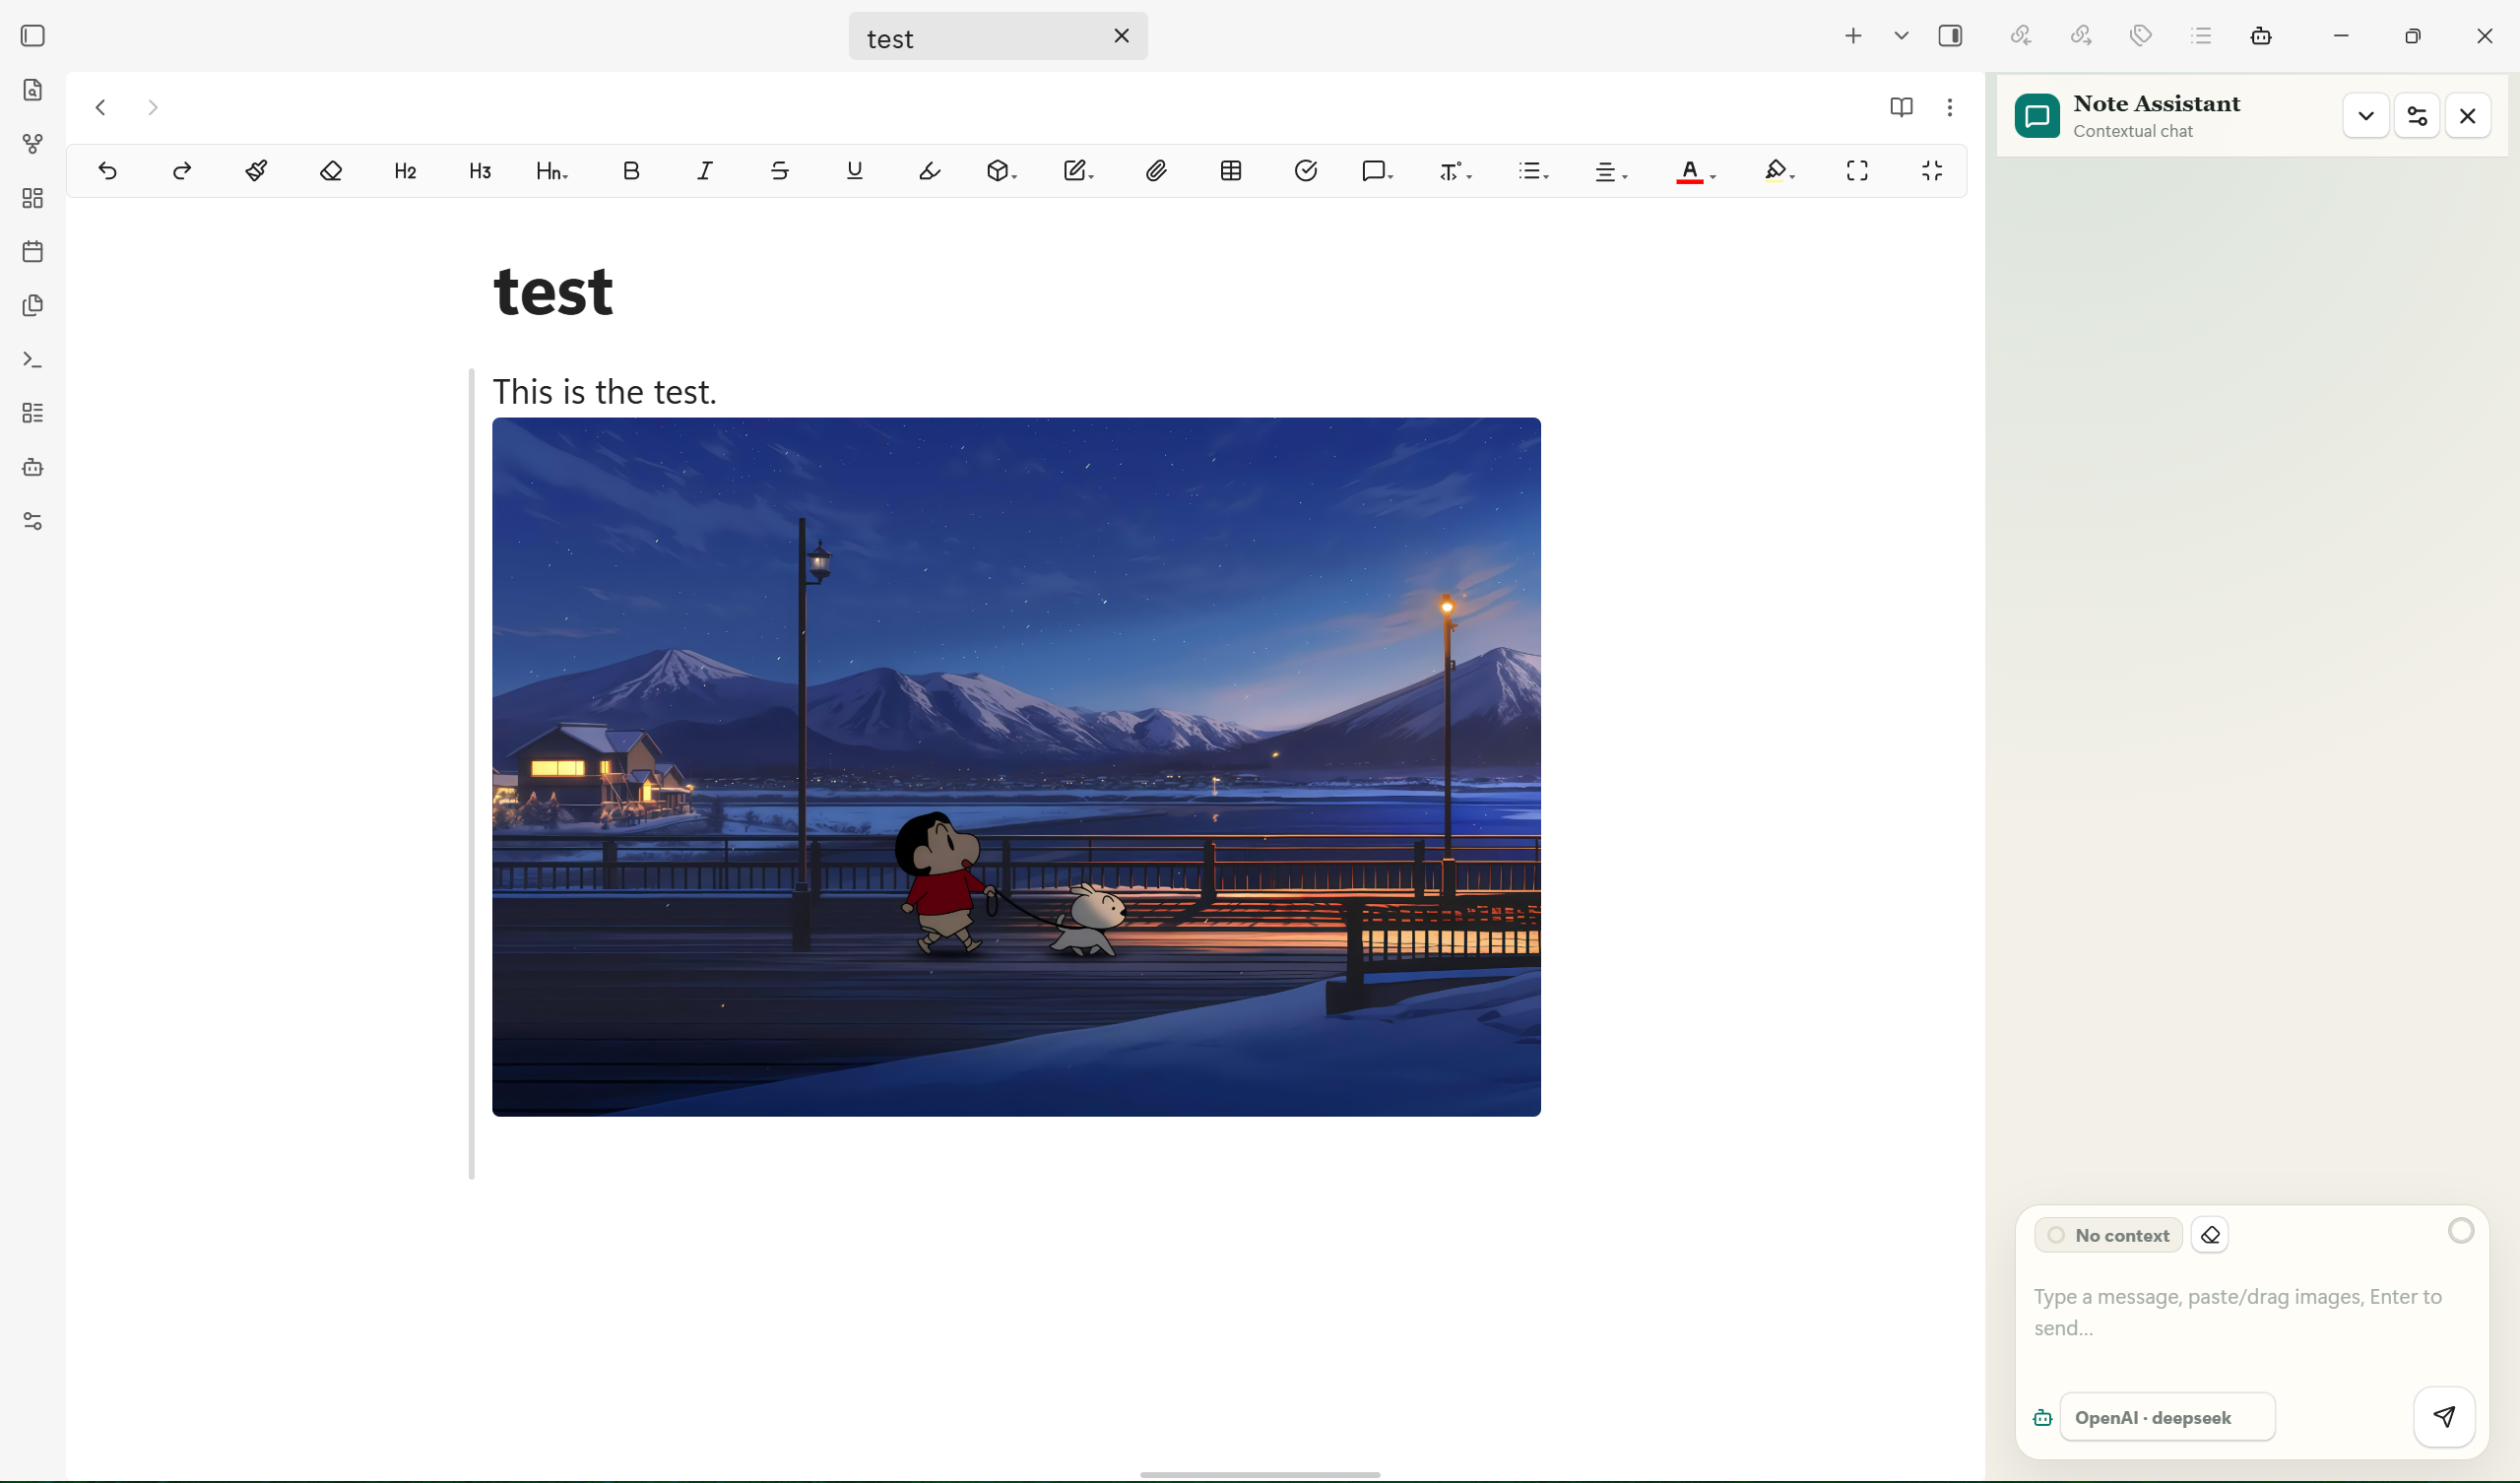Image resolution: width=2520 pixels, height=1483 pixels.
Task: Open the text size dropdown in toolbar
Action: [1455, 171]
